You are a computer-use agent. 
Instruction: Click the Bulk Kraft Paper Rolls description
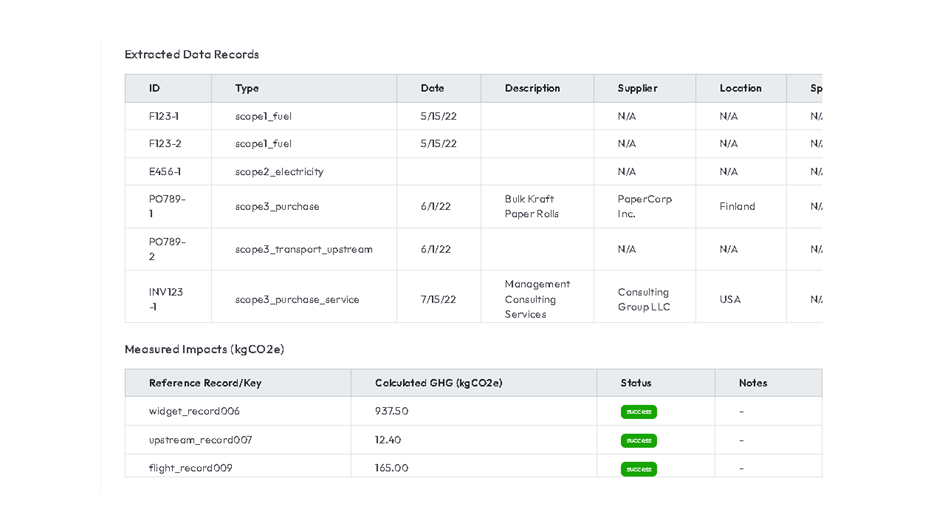pos(532,206)
